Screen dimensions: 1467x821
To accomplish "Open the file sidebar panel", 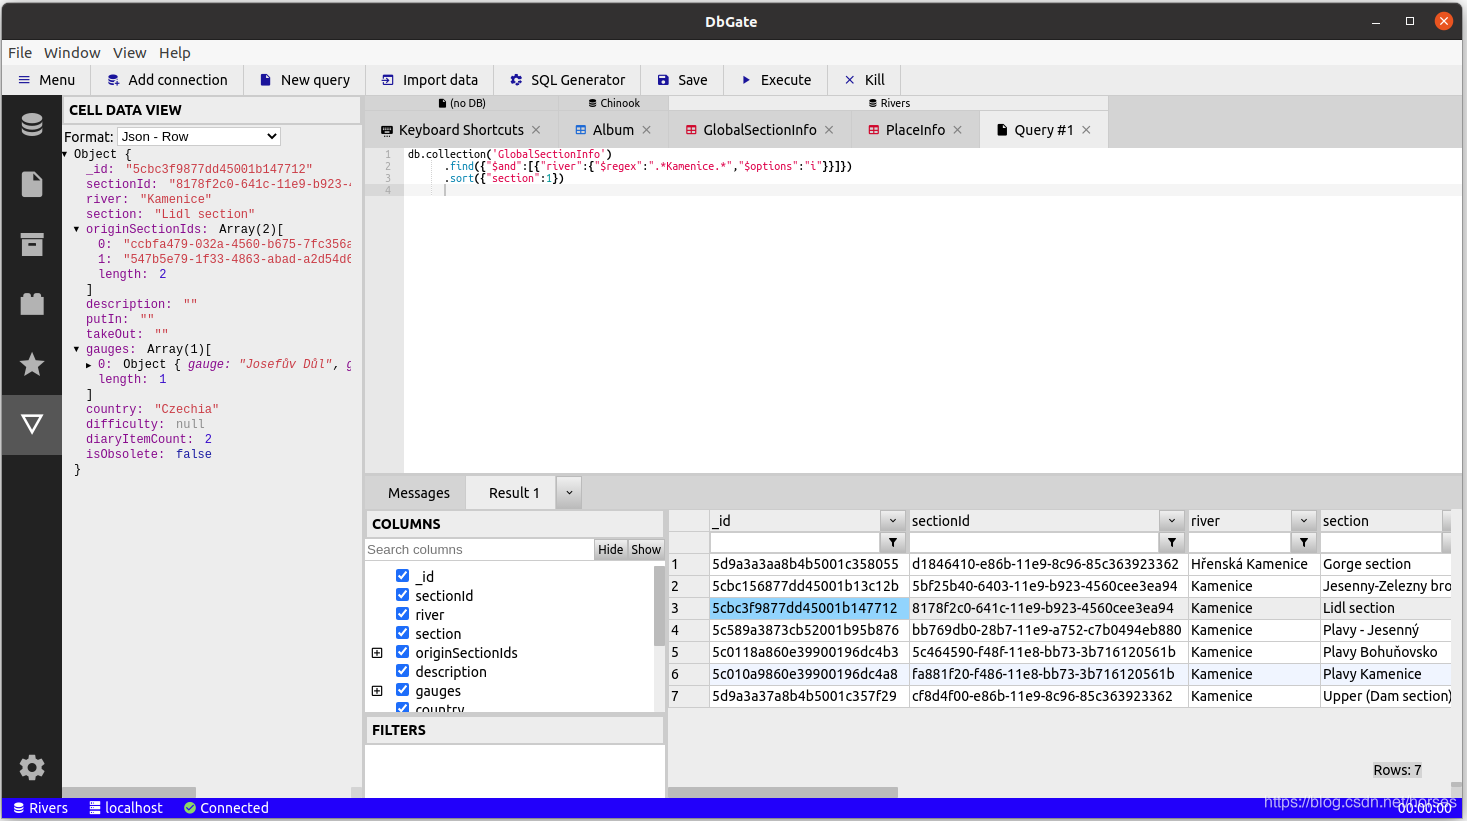I will 31,184.
